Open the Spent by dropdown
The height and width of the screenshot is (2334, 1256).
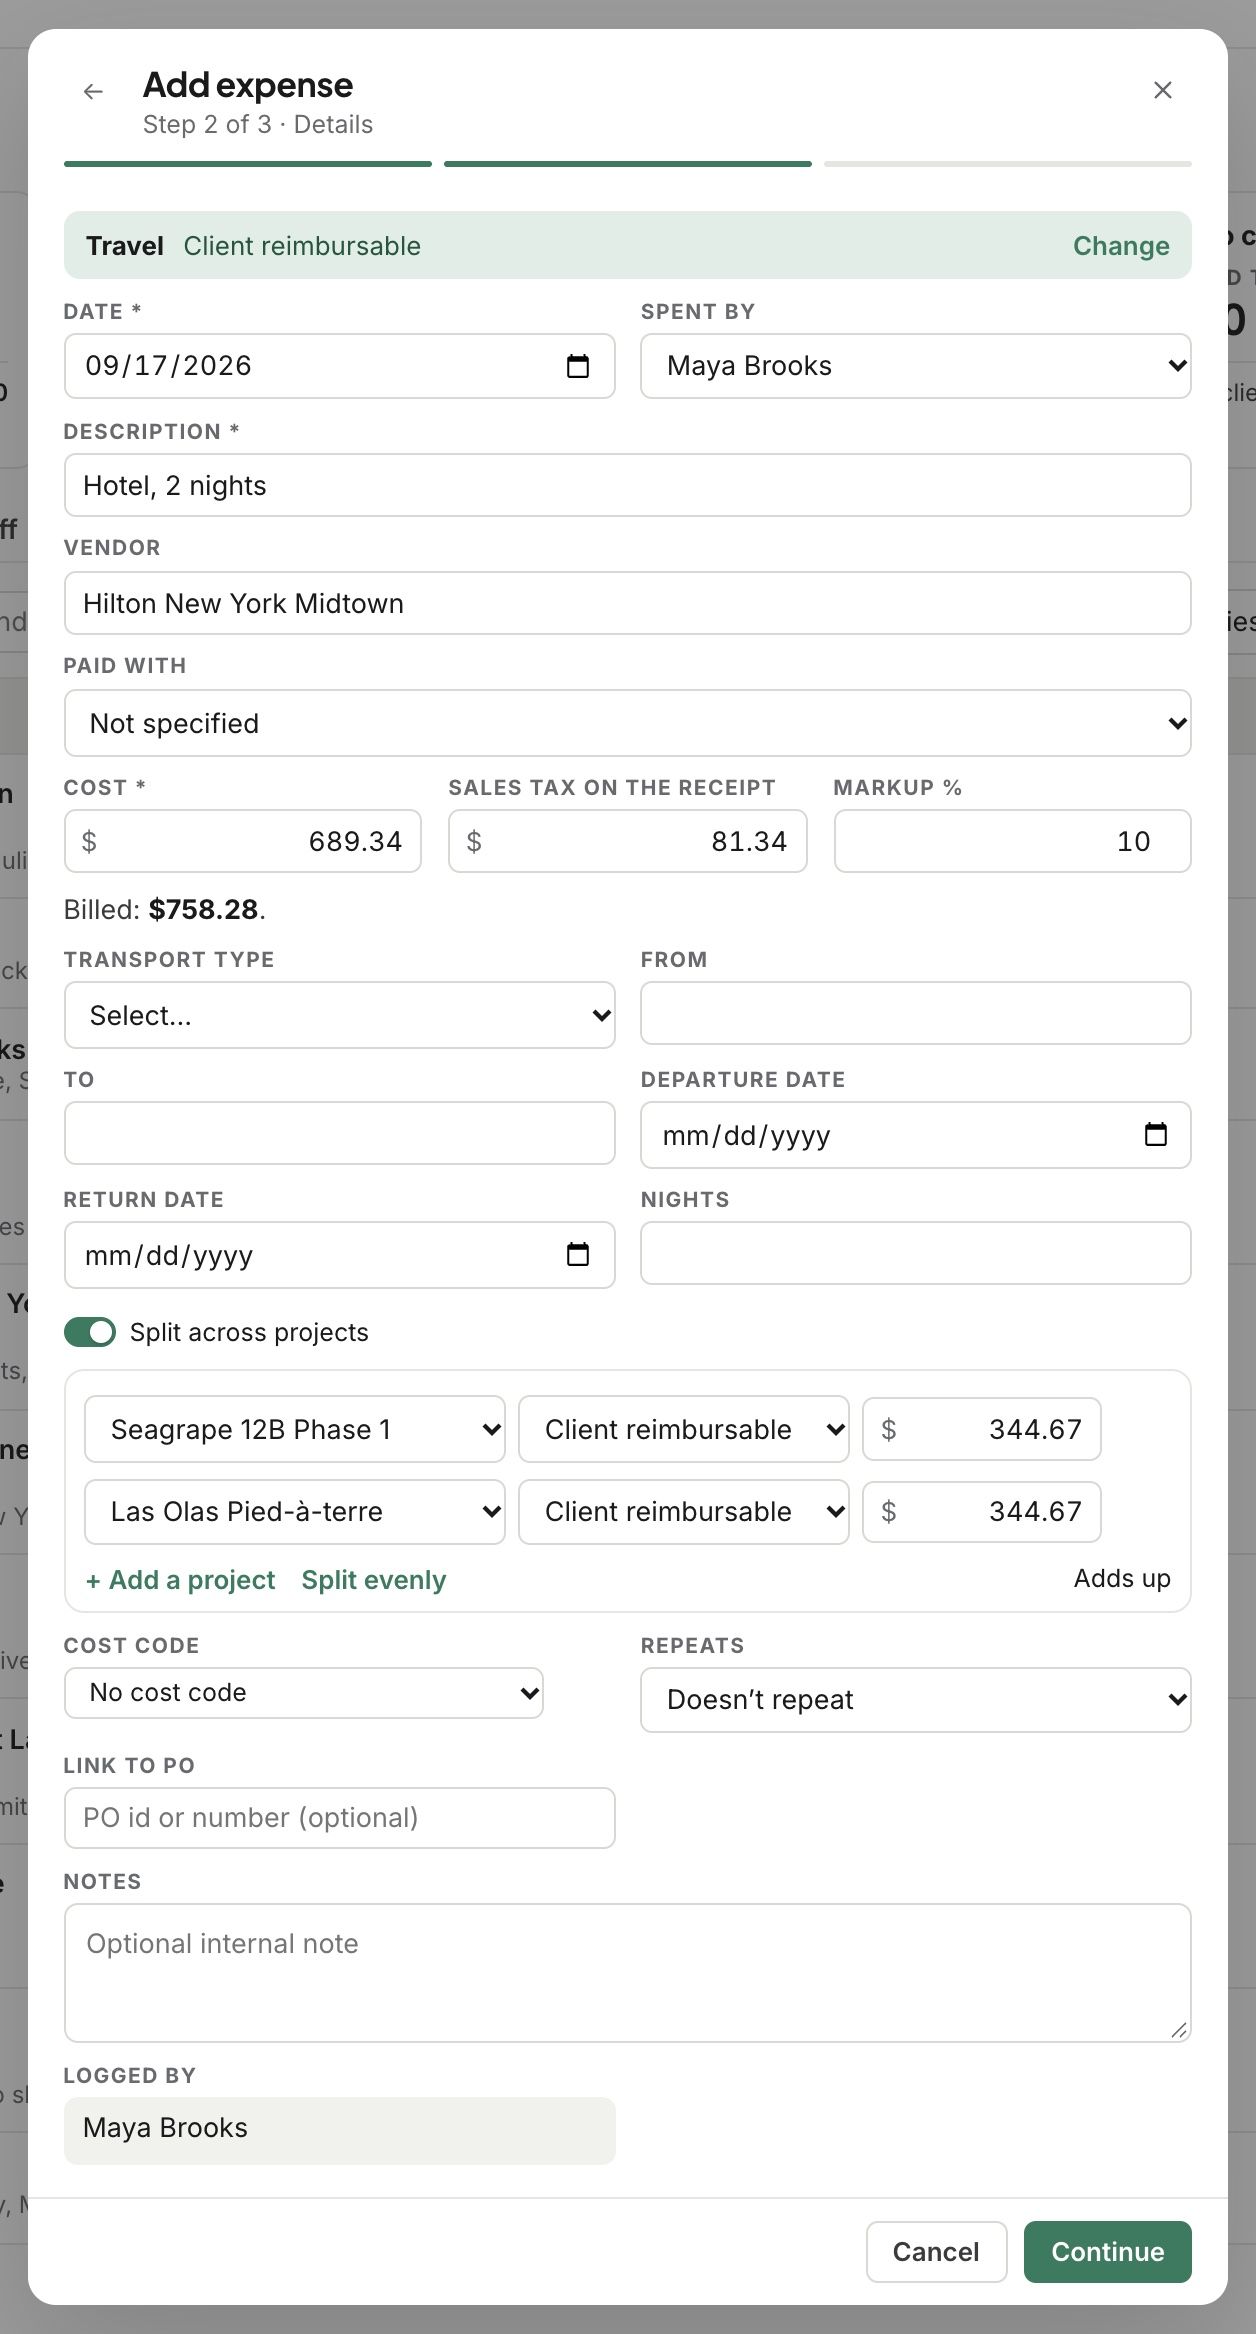pyautogui.click(x=915, y=366)
